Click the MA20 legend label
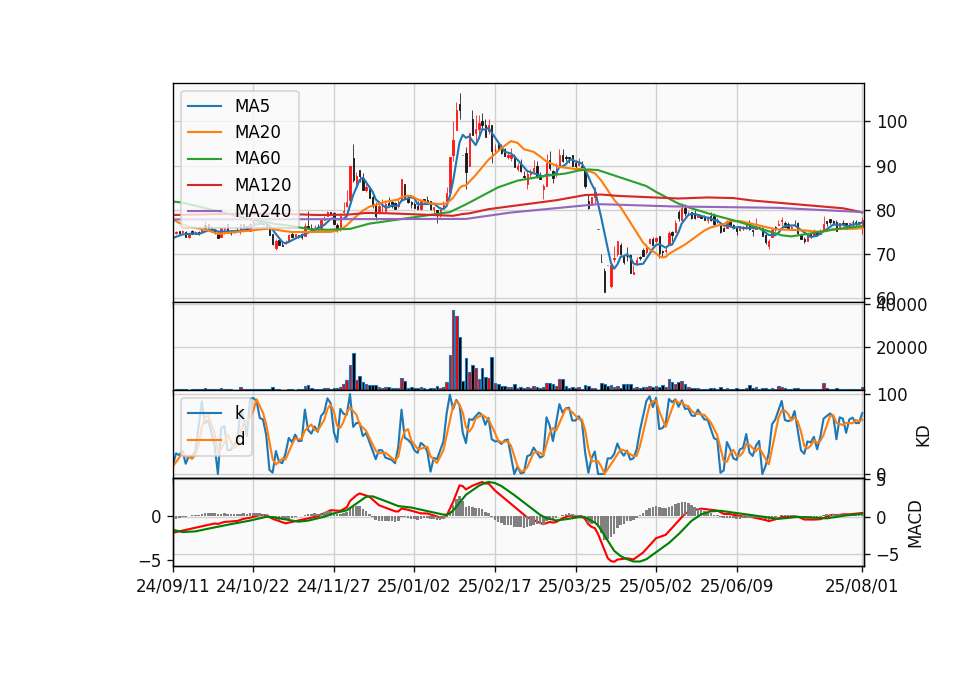Image resolution: width=960 pixels, height=690 pixels. click(257, 132)
